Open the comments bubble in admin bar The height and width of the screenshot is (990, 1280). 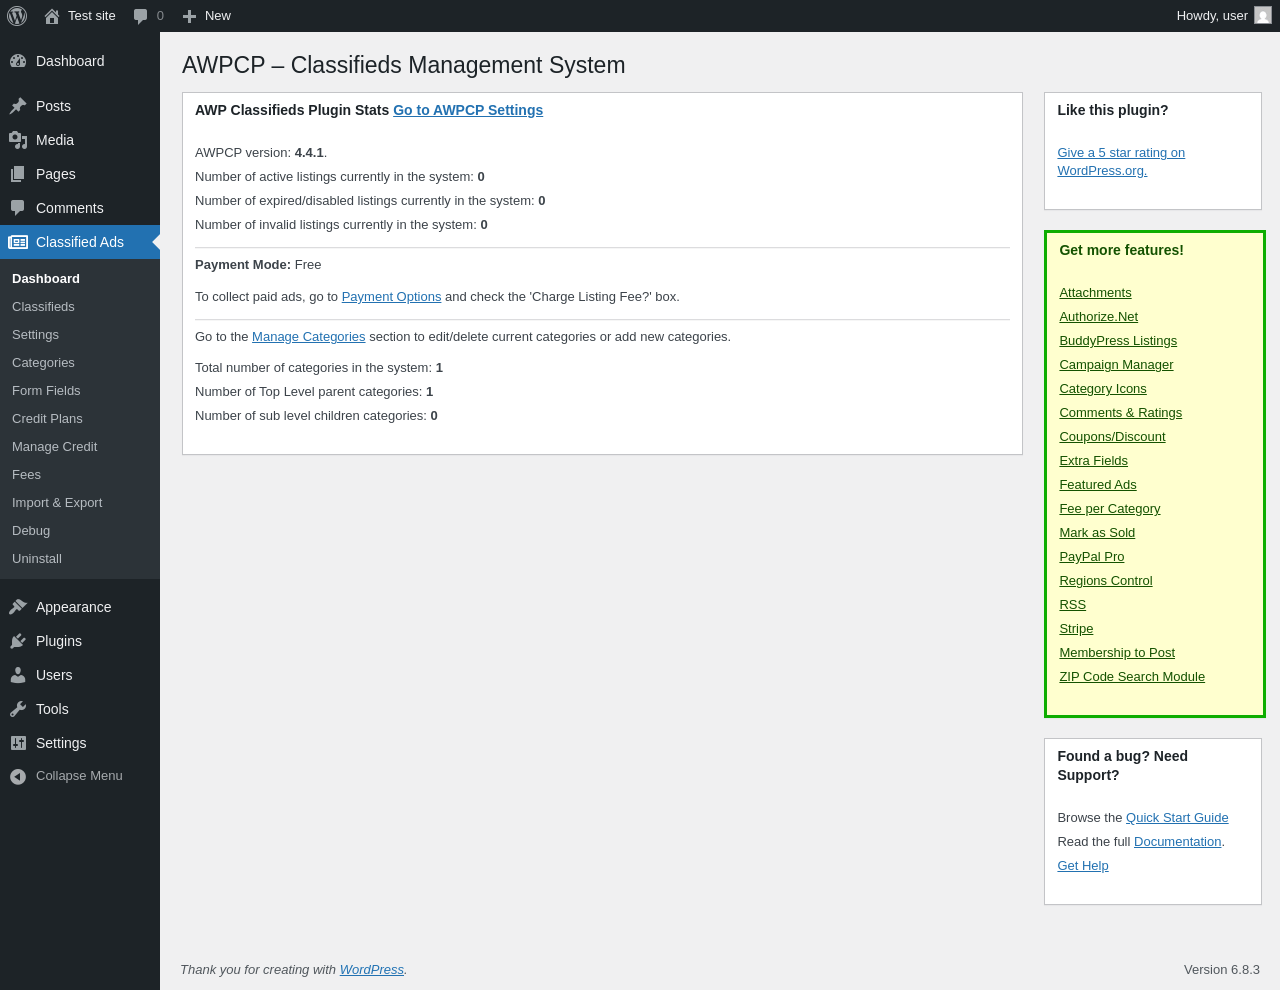[x=141, y=16]
